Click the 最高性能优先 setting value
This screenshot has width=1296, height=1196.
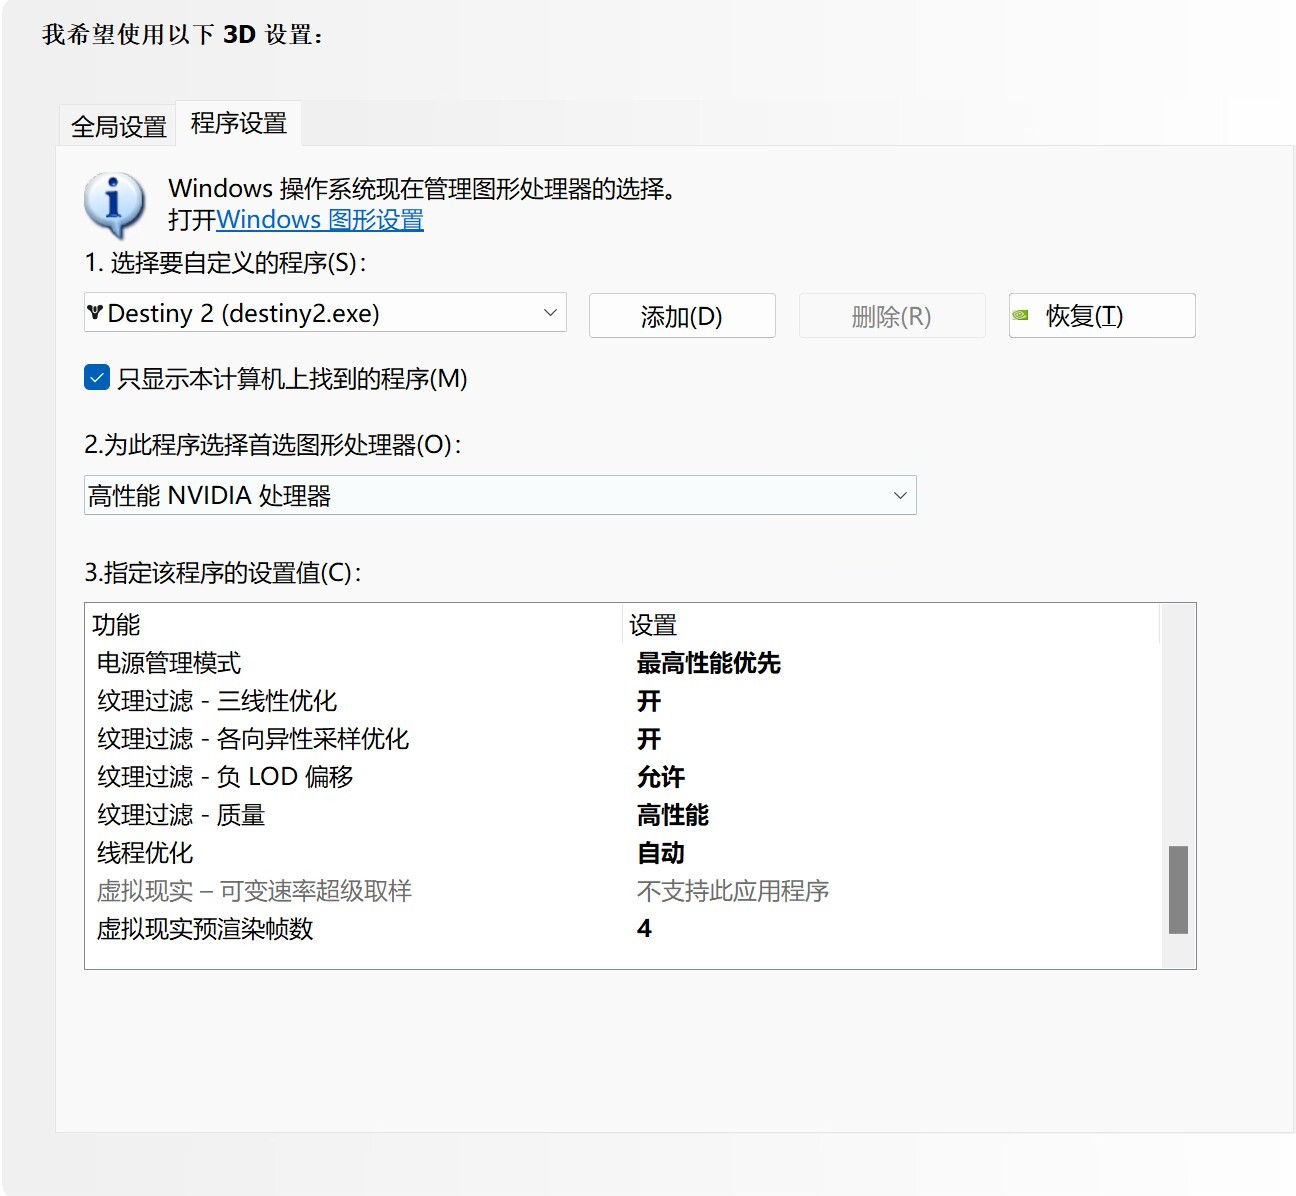pyautogui.click(x=709, y=663)
